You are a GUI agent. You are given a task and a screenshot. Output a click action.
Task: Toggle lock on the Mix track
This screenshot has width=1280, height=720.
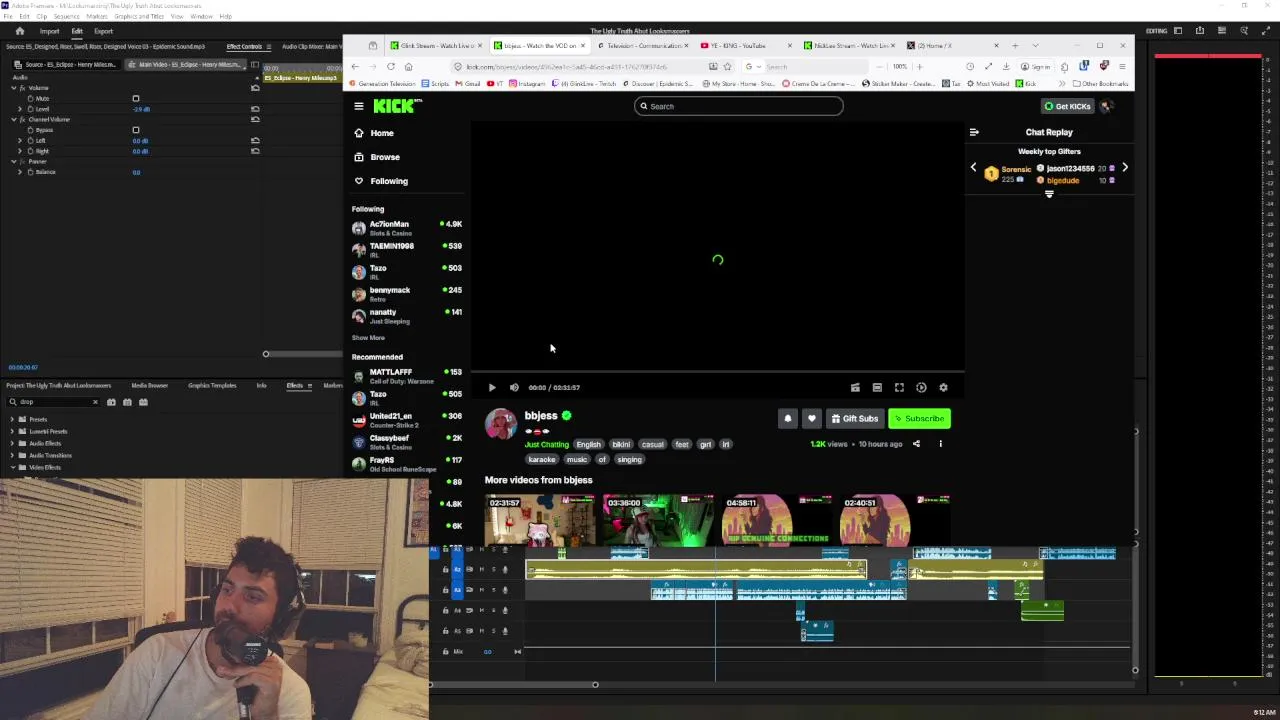tap(446, 652)
